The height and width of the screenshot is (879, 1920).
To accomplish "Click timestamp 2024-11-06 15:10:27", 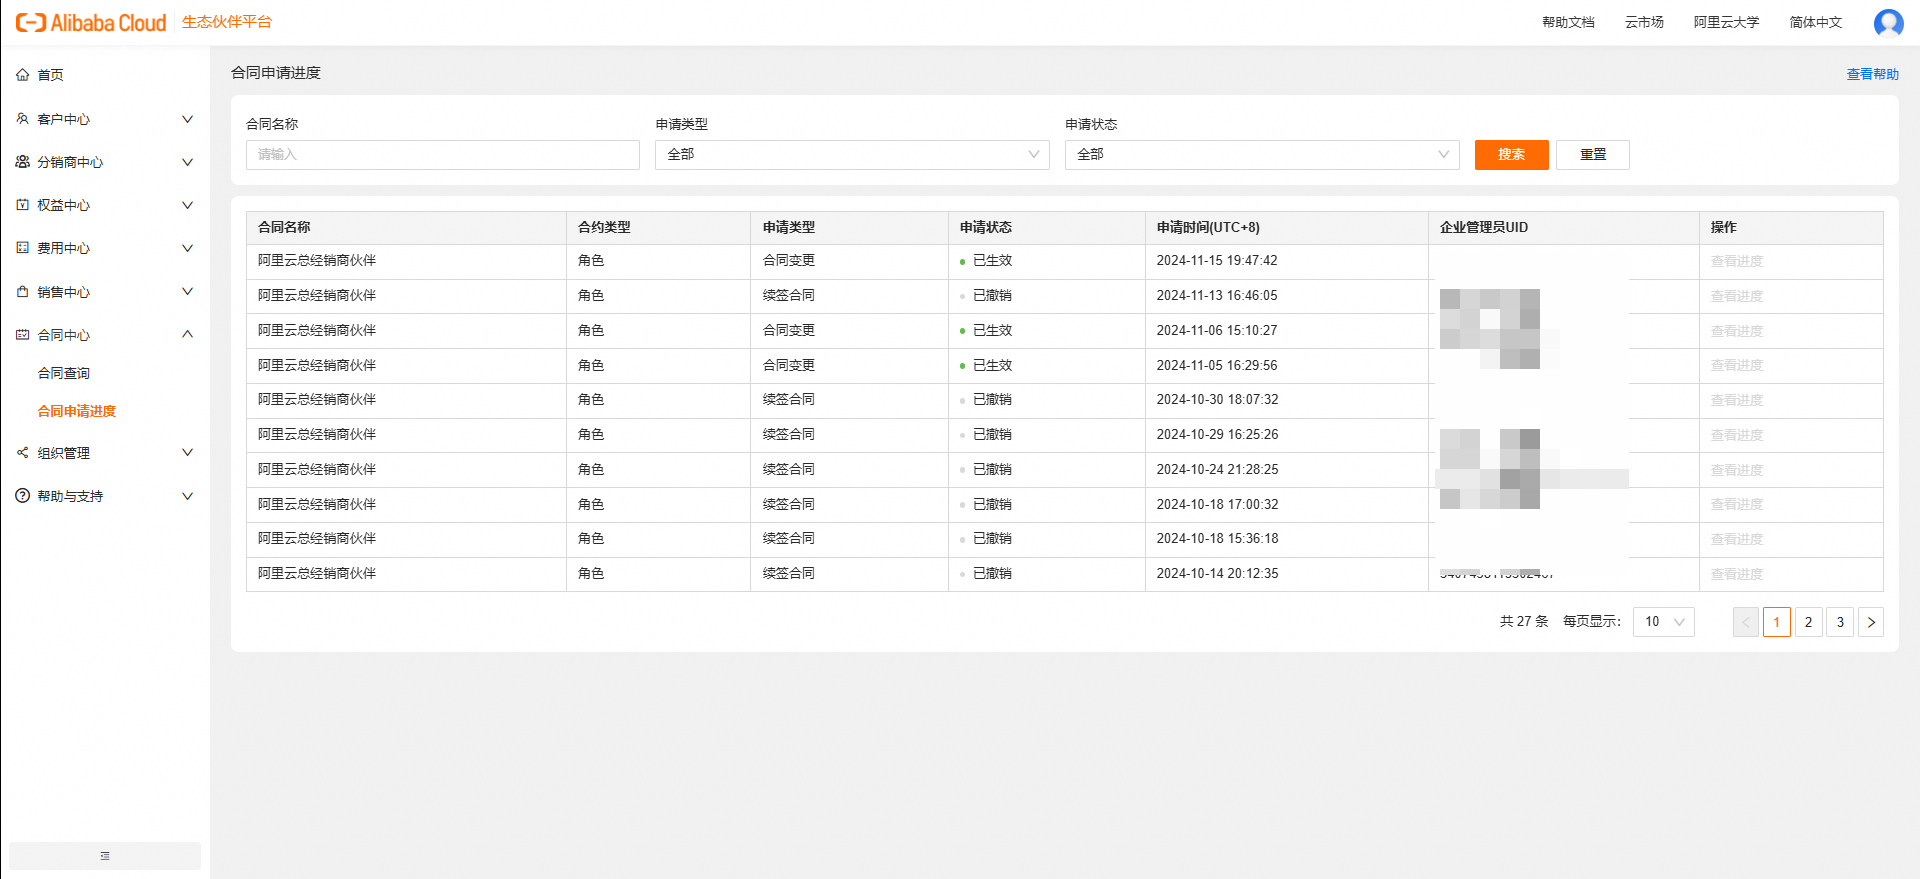I will (1217, 330).
